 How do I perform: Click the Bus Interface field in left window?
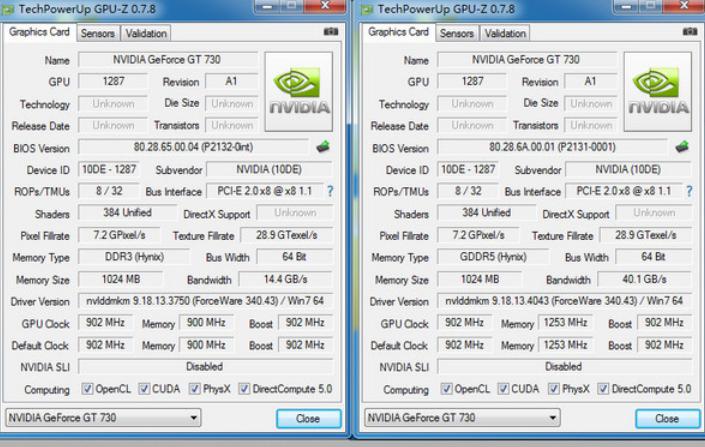(x=264, y=191)
